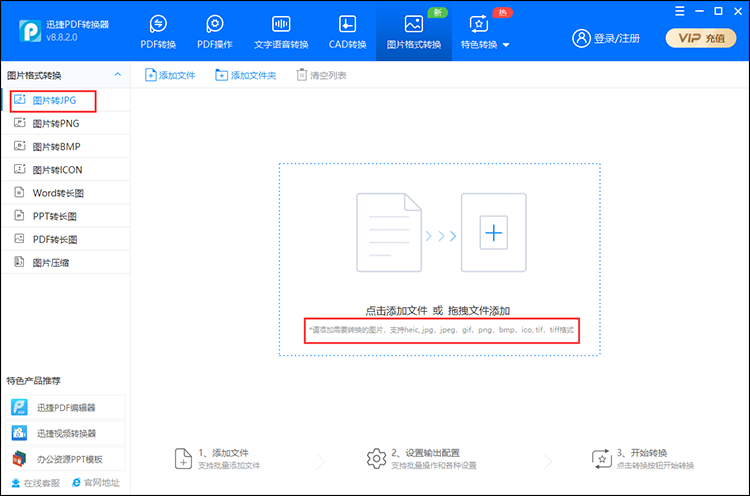
Task: Open the PDF转换 tab
Action: pyautogui.click(x=158, y=32)
